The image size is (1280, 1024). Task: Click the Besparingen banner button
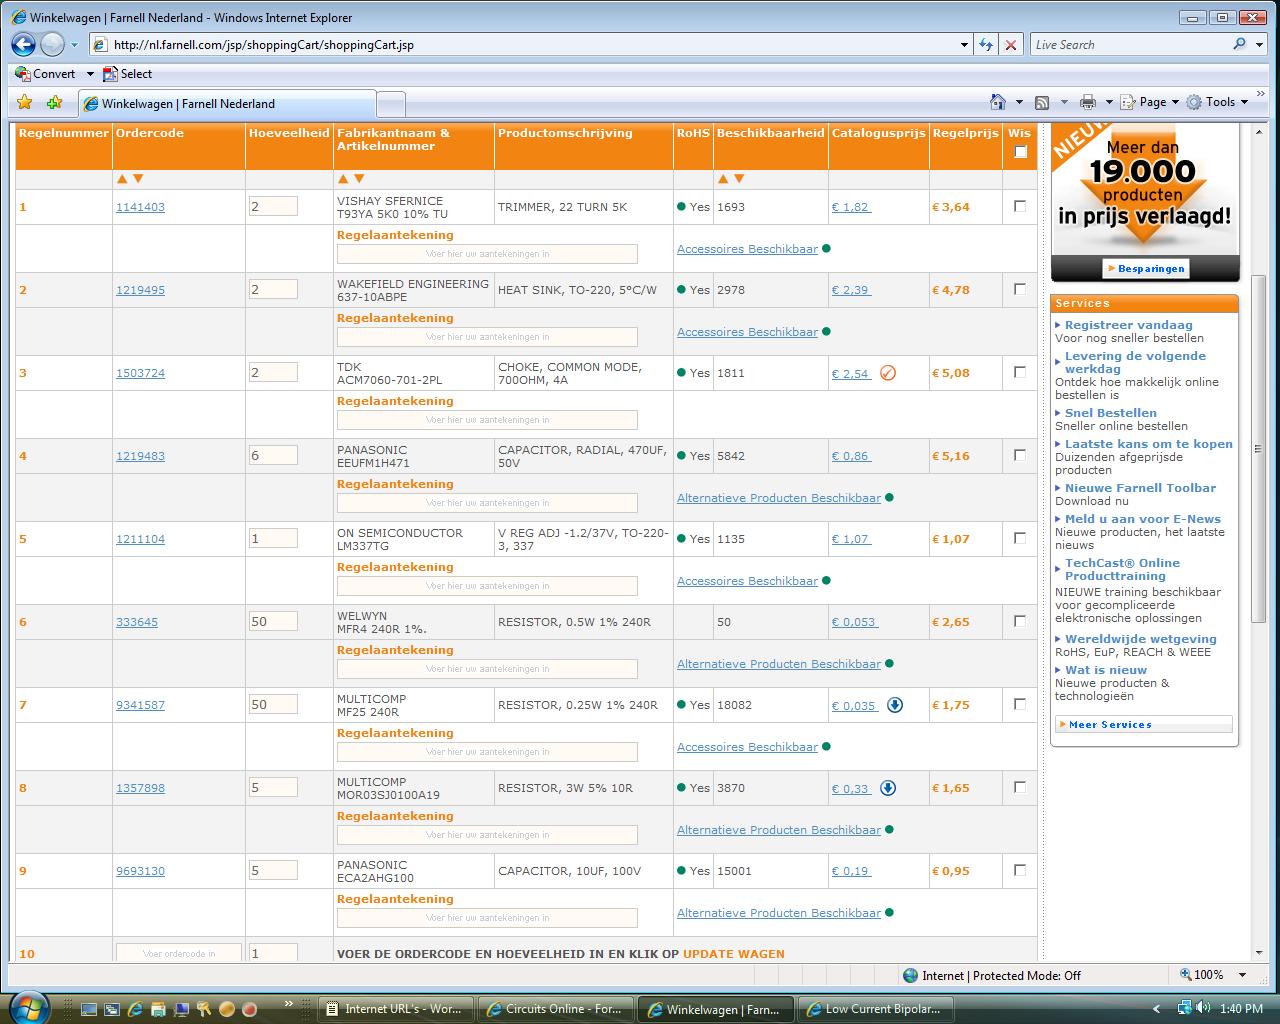point(1145,268)
